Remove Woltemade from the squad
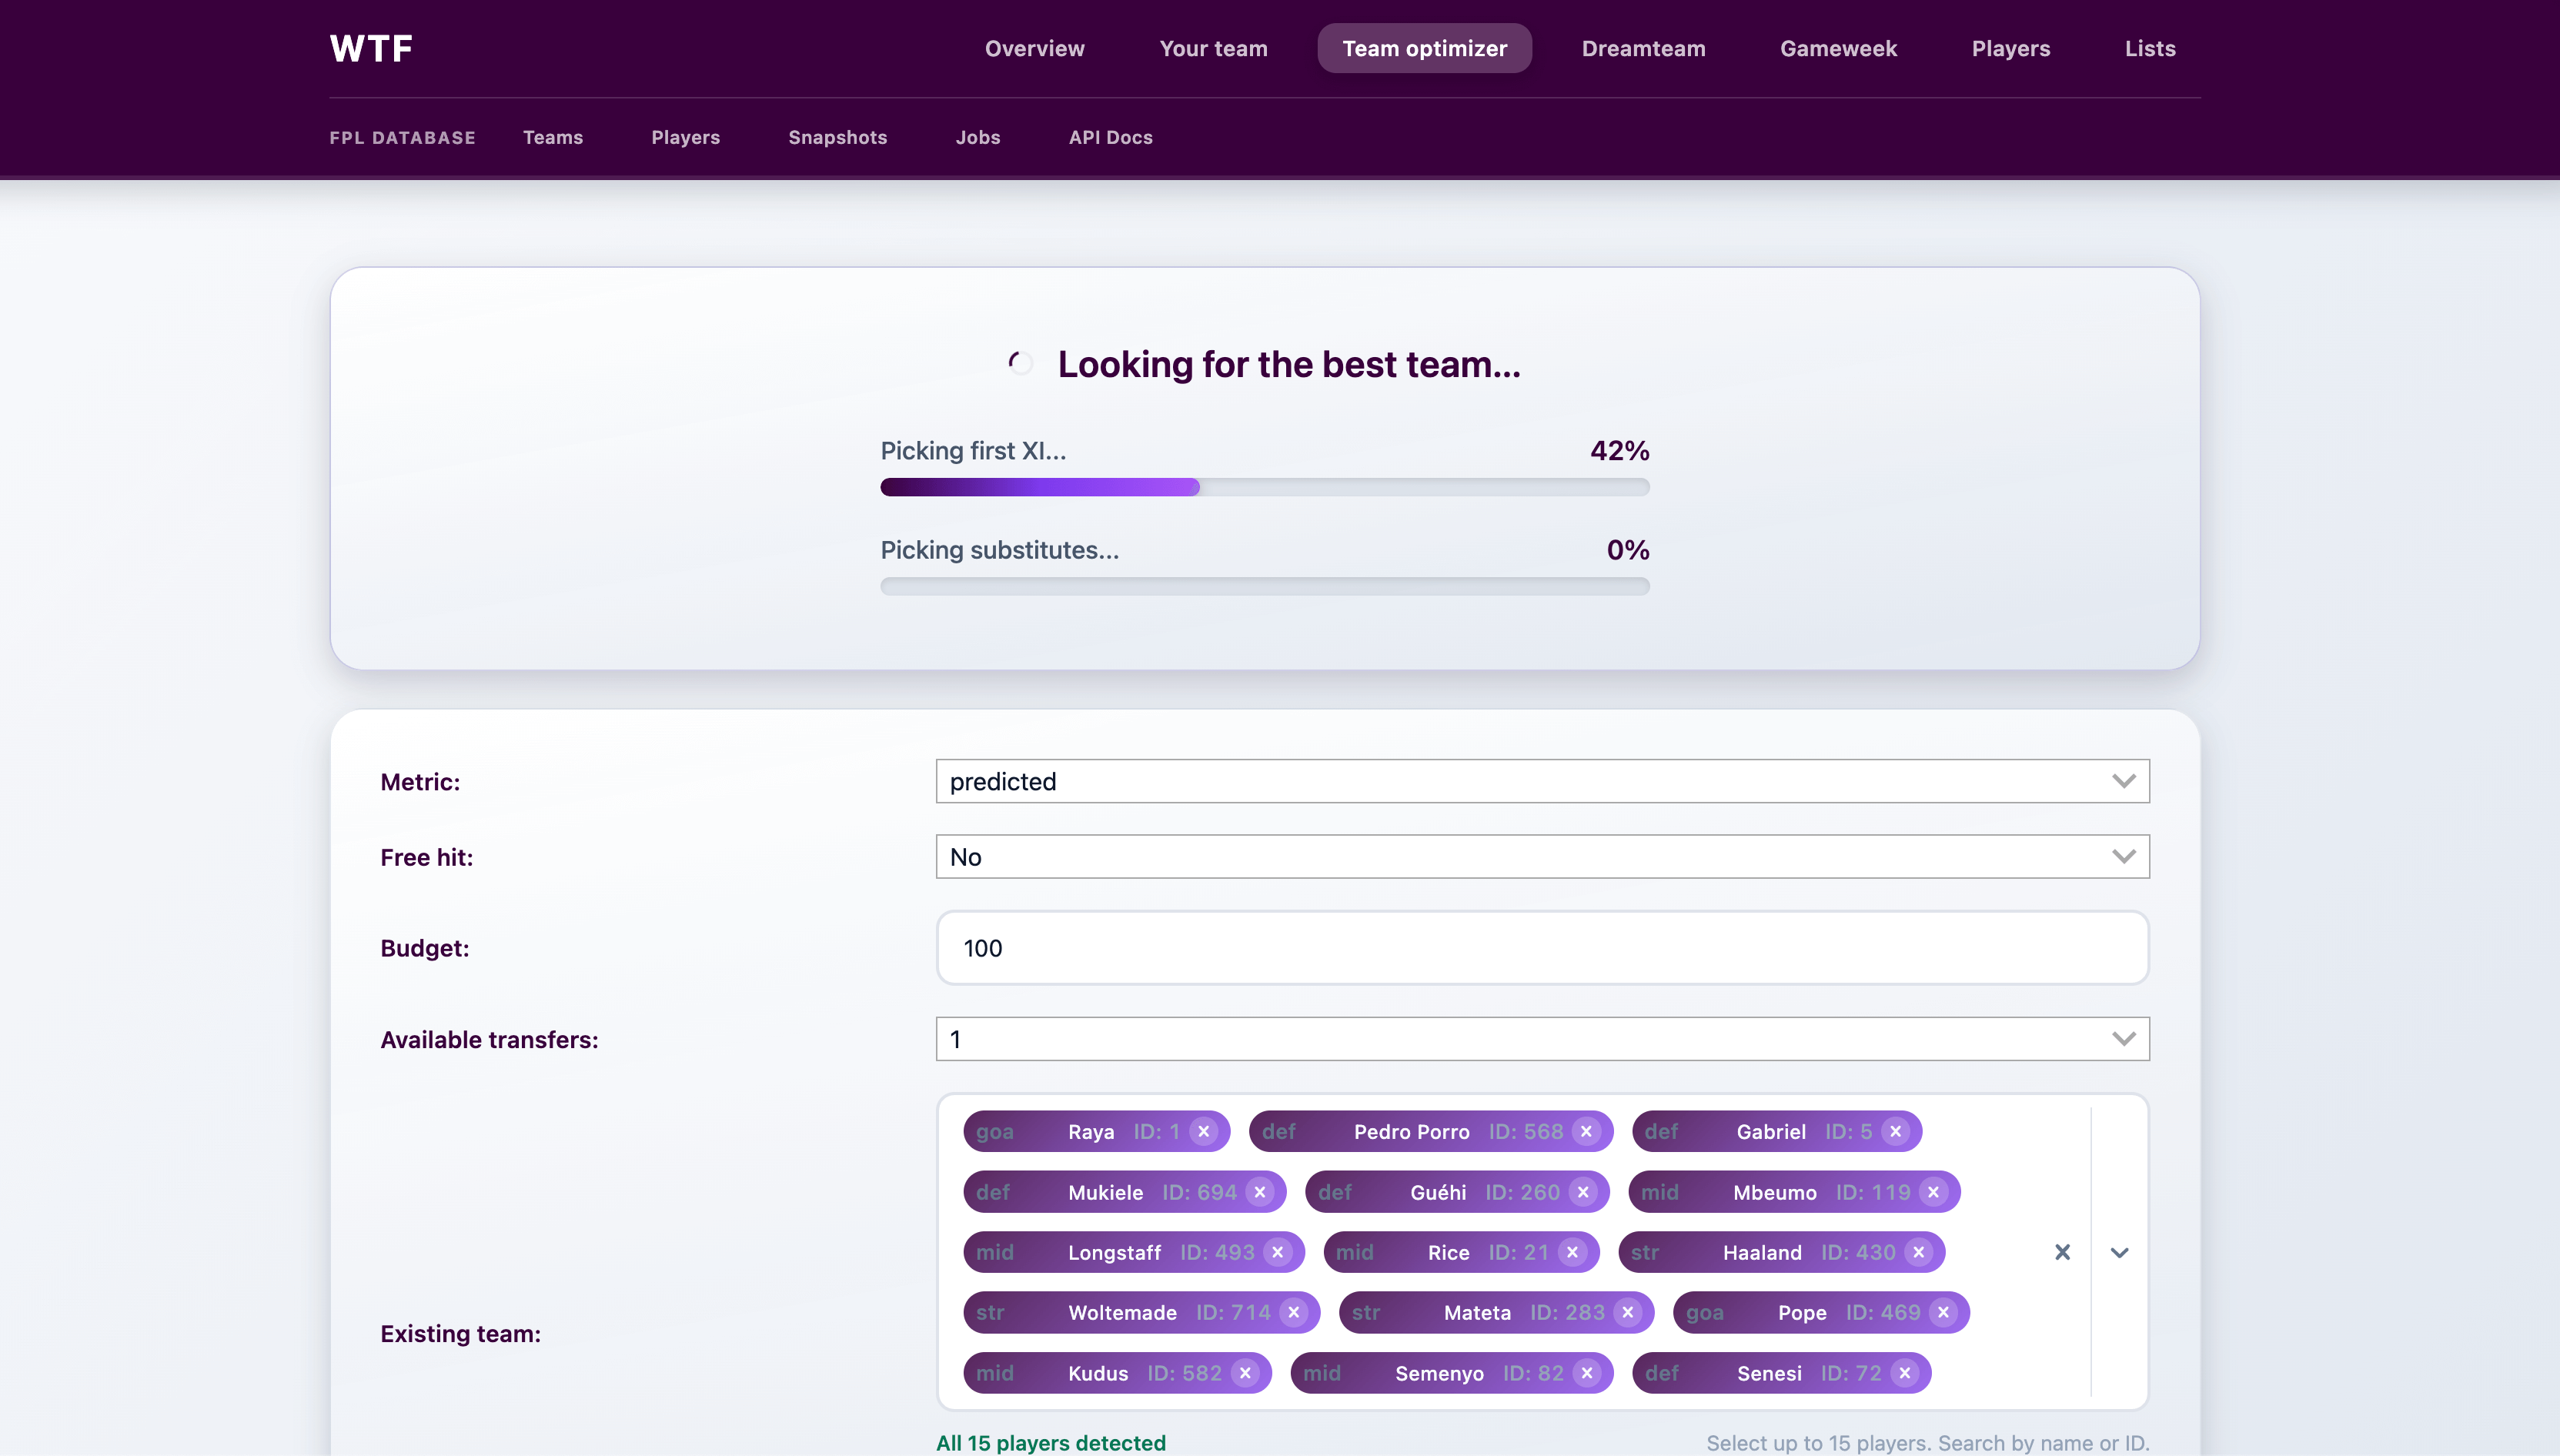2560x1456 pixels. point(1294,1312)
